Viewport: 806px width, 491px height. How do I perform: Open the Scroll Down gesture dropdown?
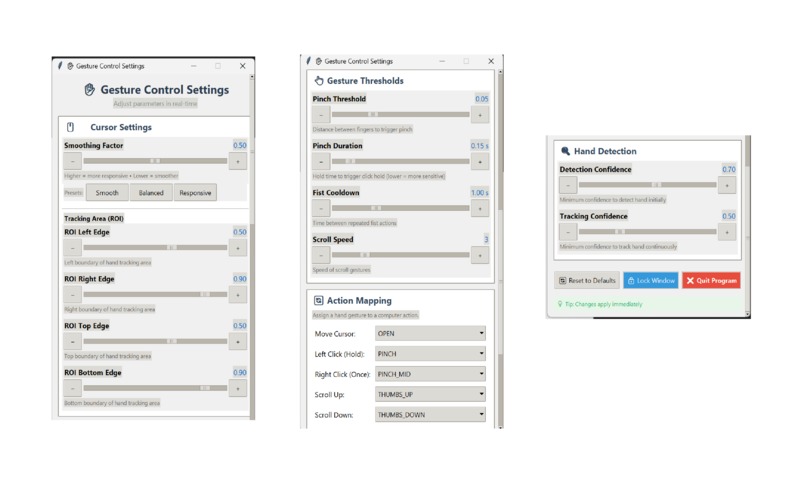[430, 415]
